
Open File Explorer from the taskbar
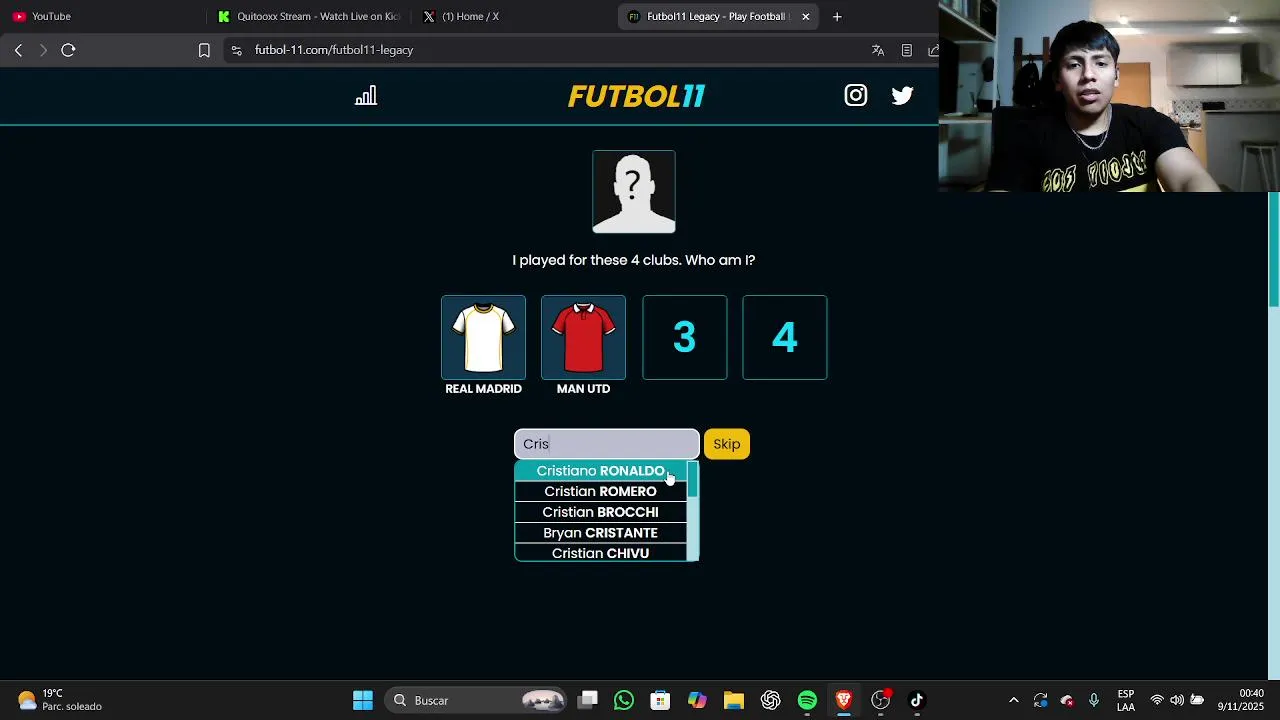click(734, 700)
